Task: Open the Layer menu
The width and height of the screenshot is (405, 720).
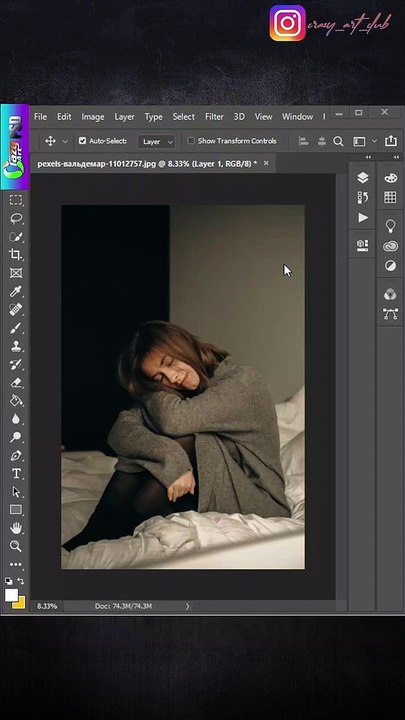Action: coord(124,117)
